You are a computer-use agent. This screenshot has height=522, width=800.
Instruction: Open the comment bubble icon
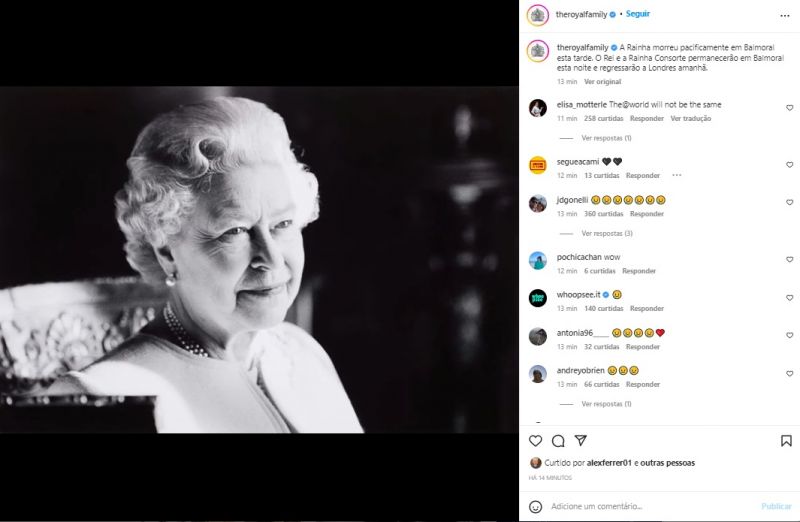(558, 440)
